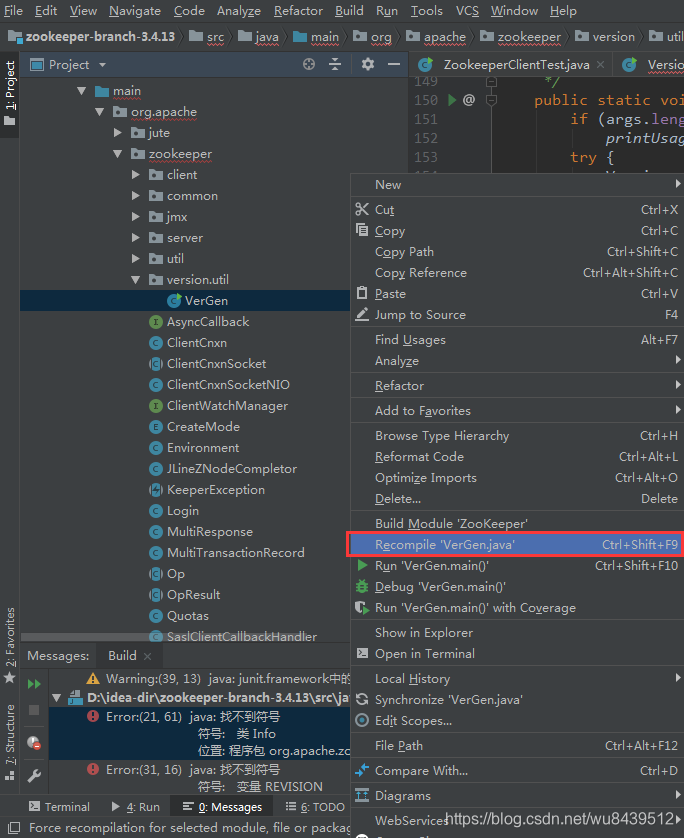Open the Project view dropdown arrow

[102, 65]
